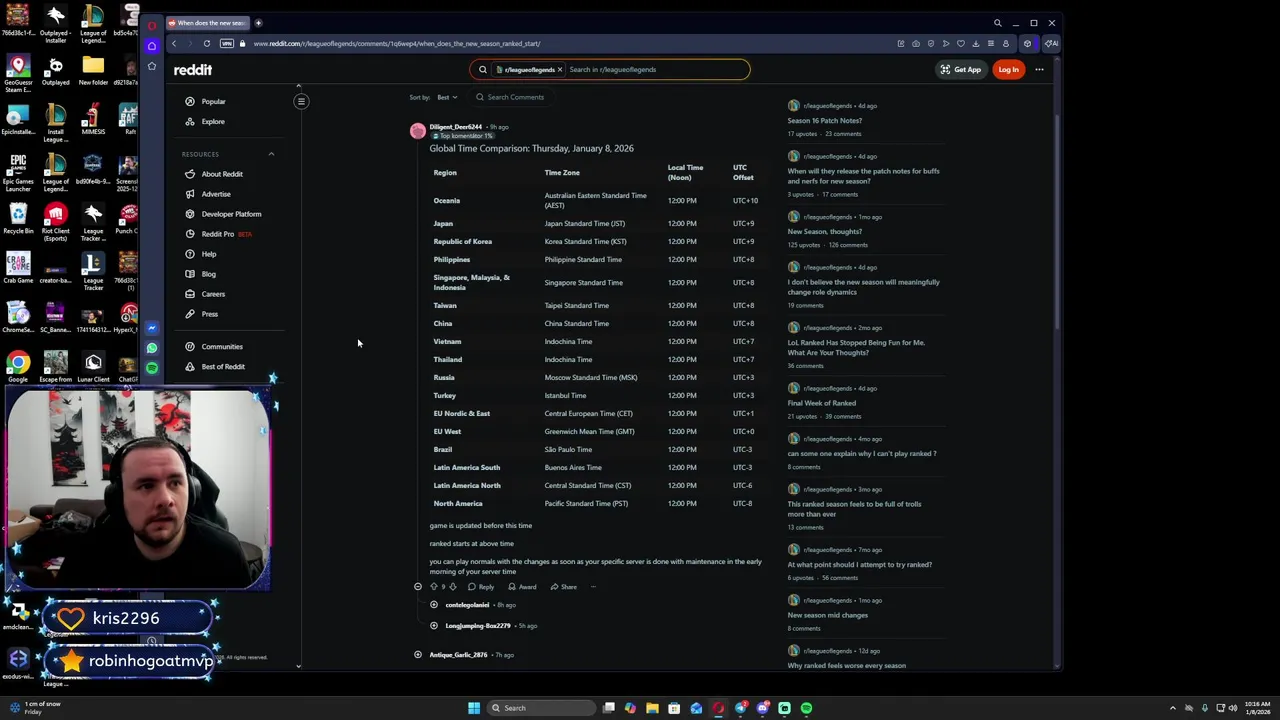Open Sort by Best dropdown
The image size is (1280, 720).
click(447, 97)
